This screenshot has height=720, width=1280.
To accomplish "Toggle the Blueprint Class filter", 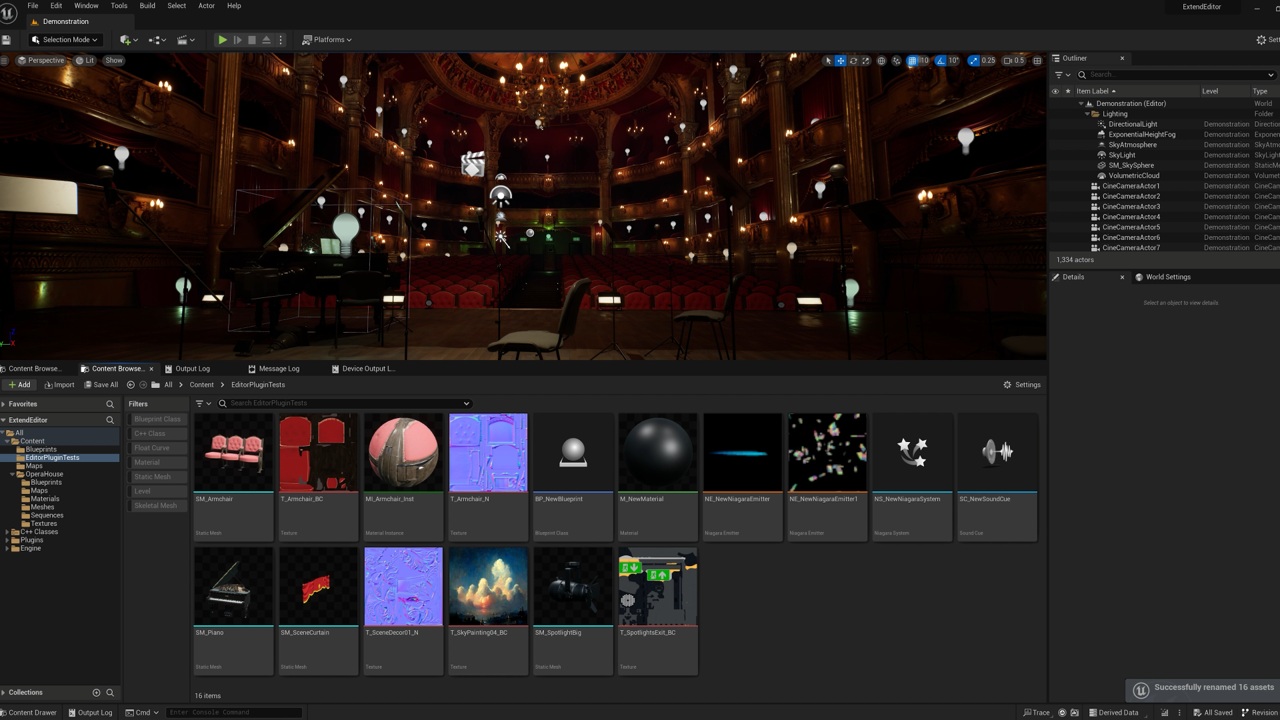I will tap(157, 419).
